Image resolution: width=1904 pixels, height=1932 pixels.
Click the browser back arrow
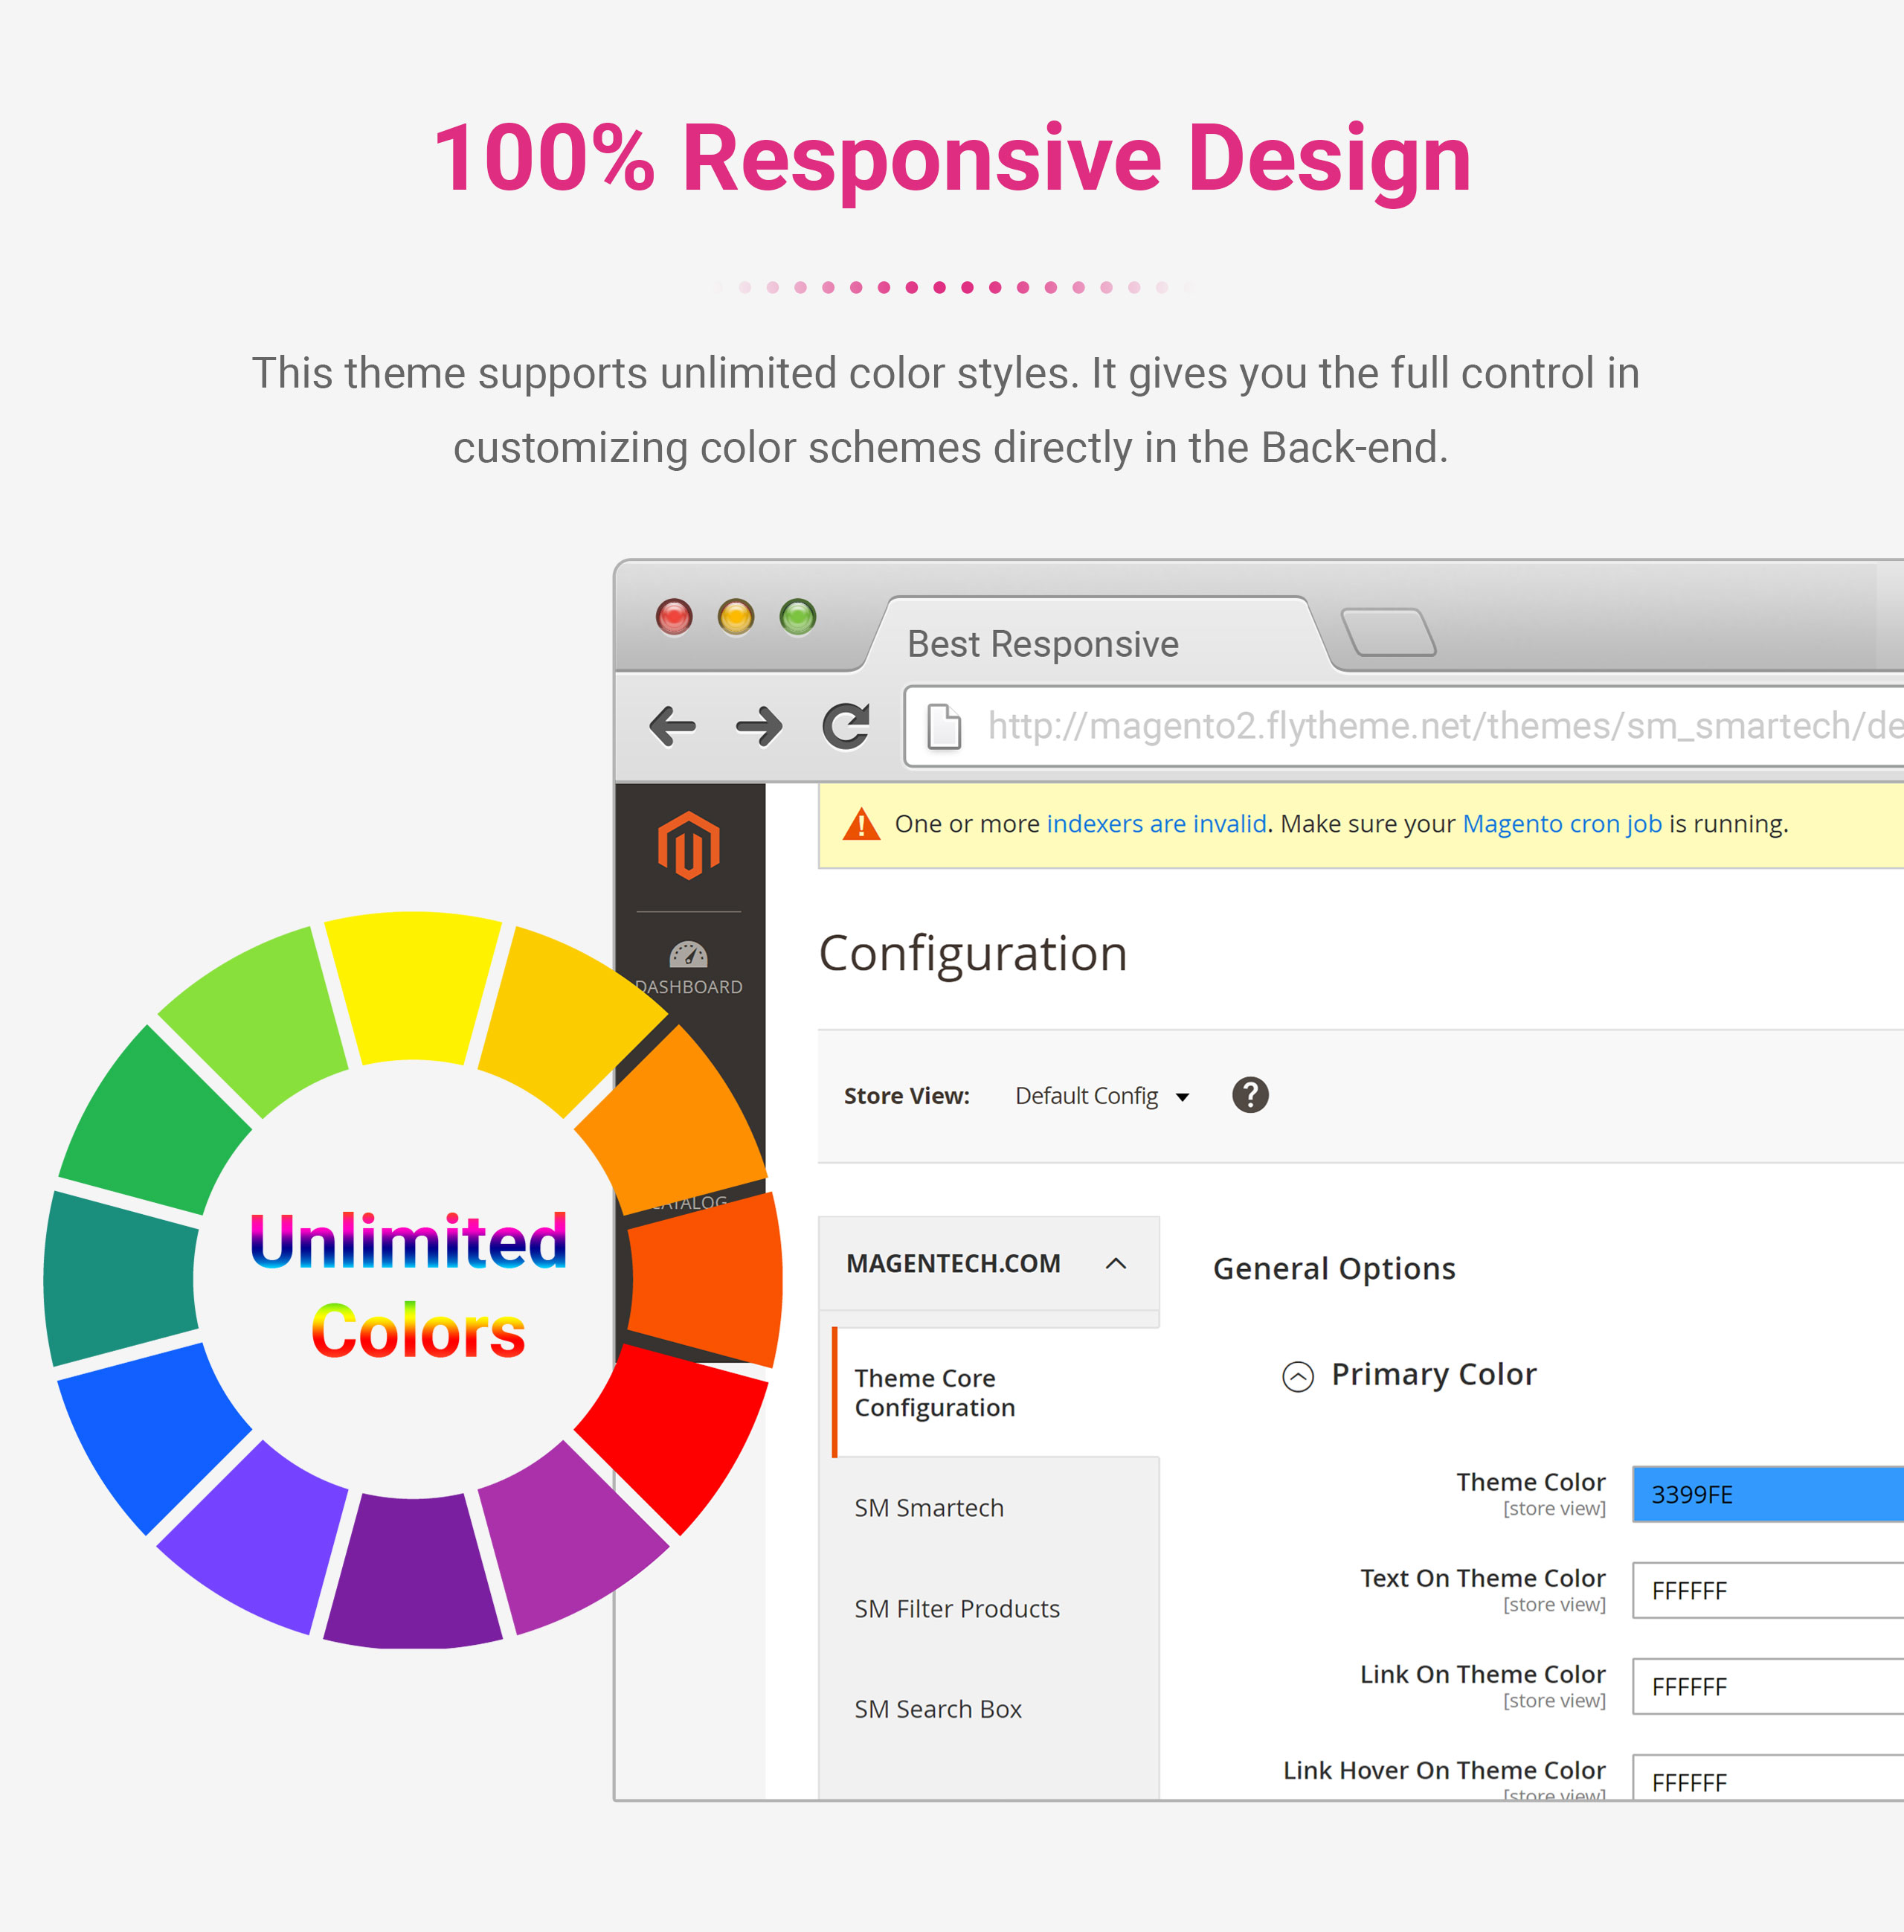[672, 726]
